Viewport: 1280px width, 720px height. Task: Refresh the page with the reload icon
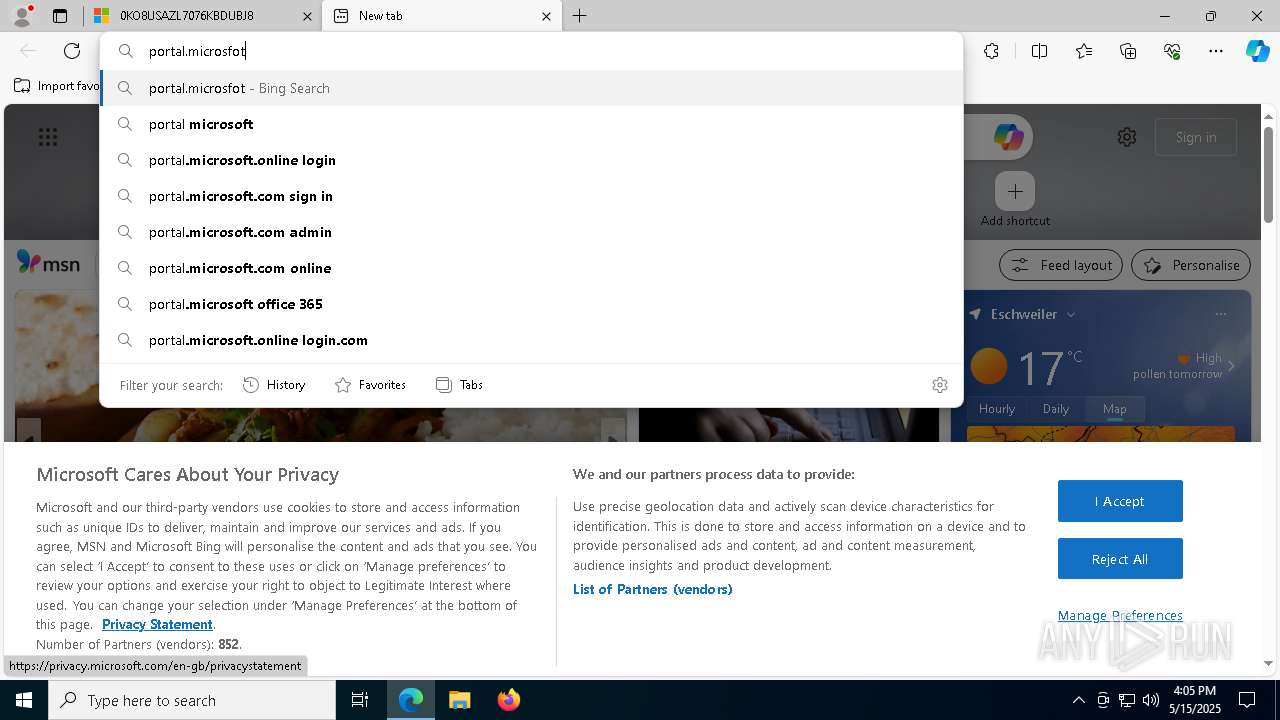pyautogui.click(x=72, y=51)
